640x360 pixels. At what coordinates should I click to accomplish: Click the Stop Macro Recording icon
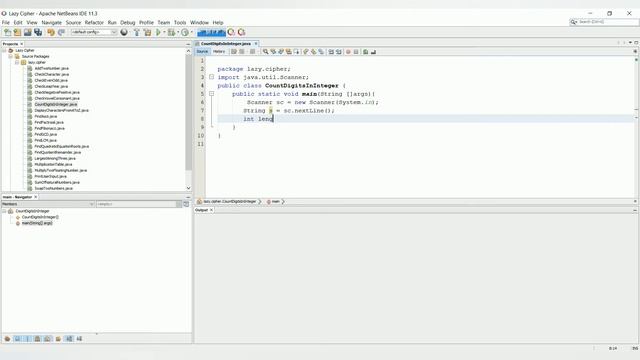tap(356, 52)
